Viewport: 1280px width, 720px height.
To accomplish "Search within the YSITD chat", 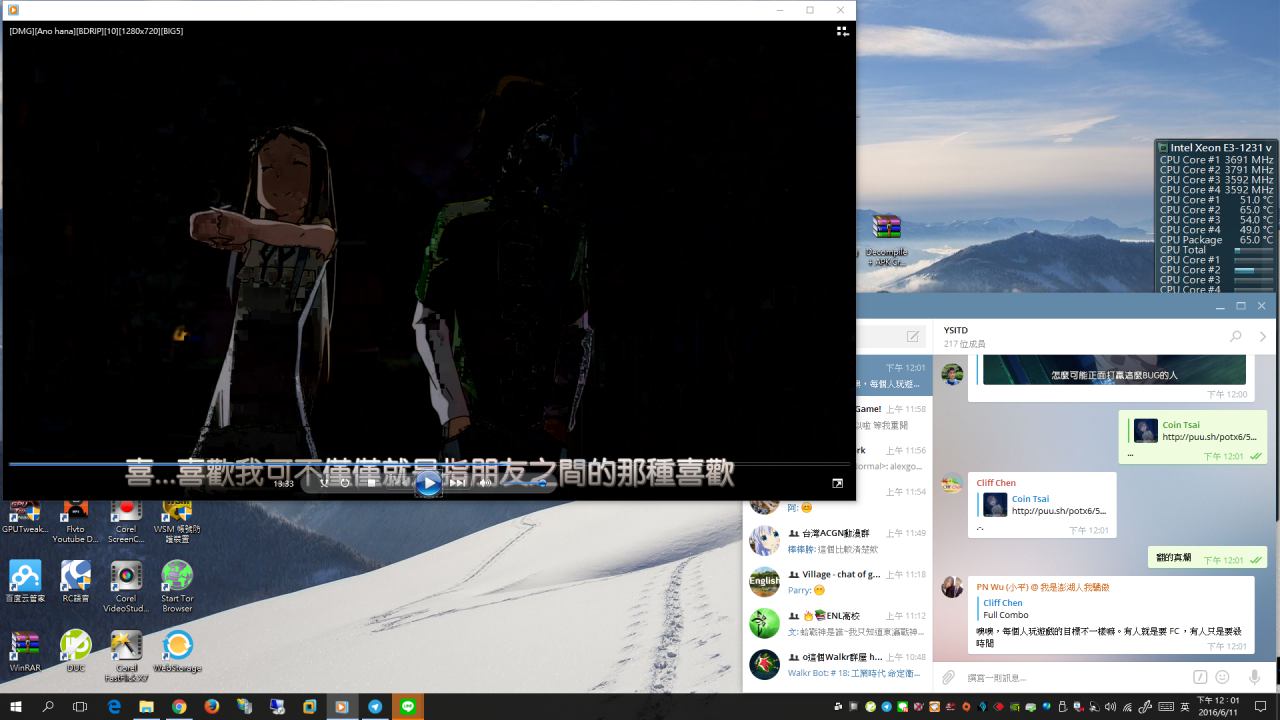I will tap(1236, 337).
